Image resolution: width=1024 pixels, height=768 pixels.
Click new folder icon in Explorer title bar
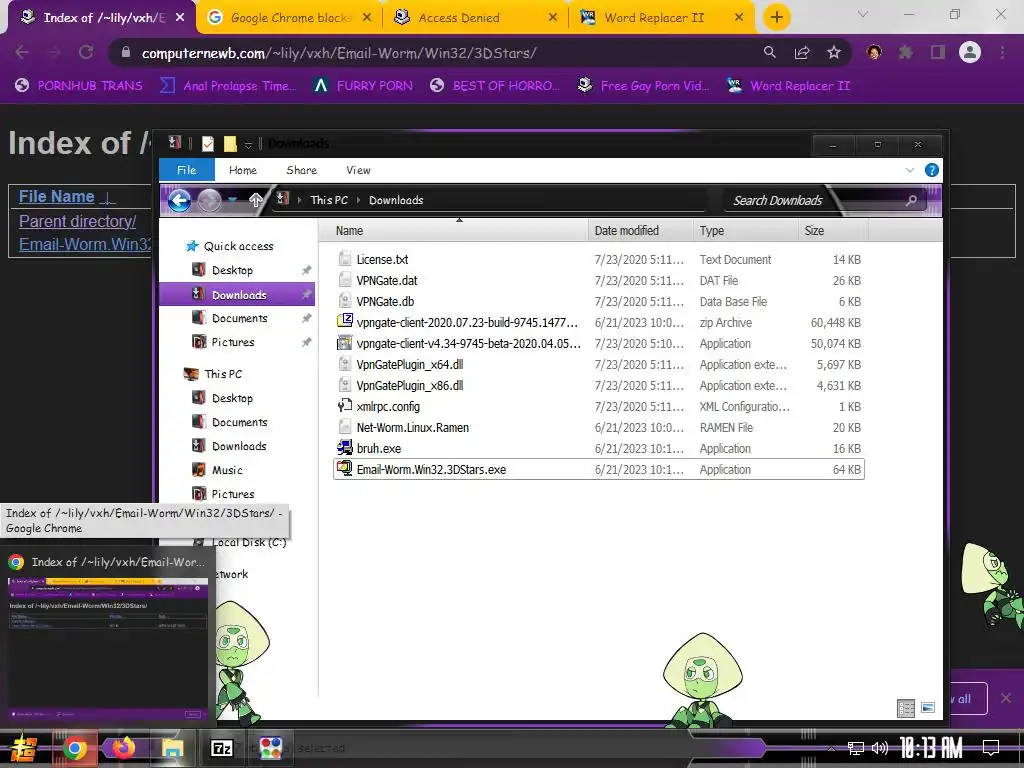[x=231, y=144]
